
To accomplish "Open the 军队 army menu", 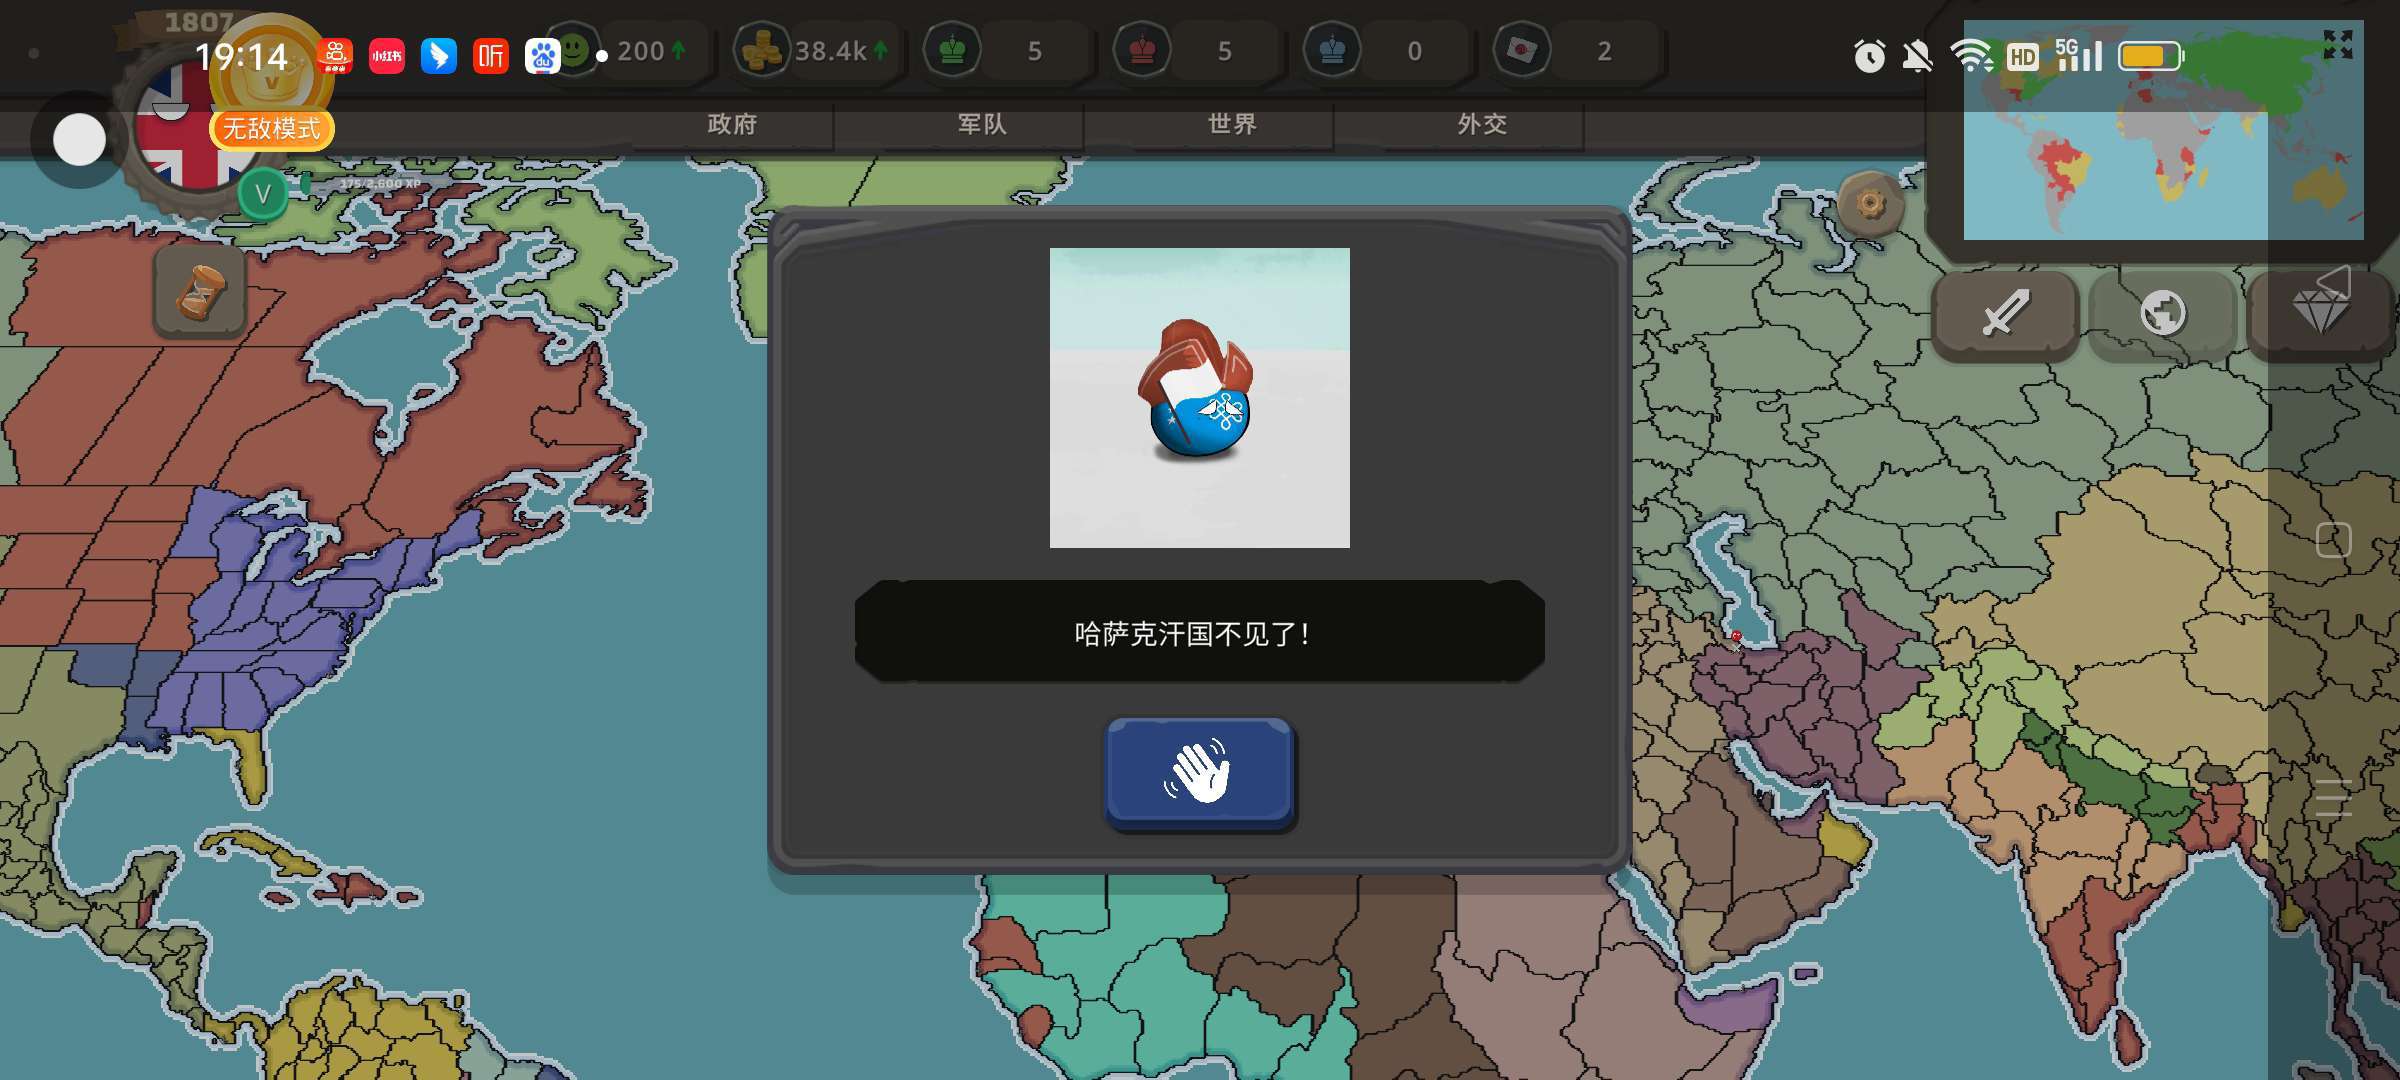I will (x=982, y=125).
